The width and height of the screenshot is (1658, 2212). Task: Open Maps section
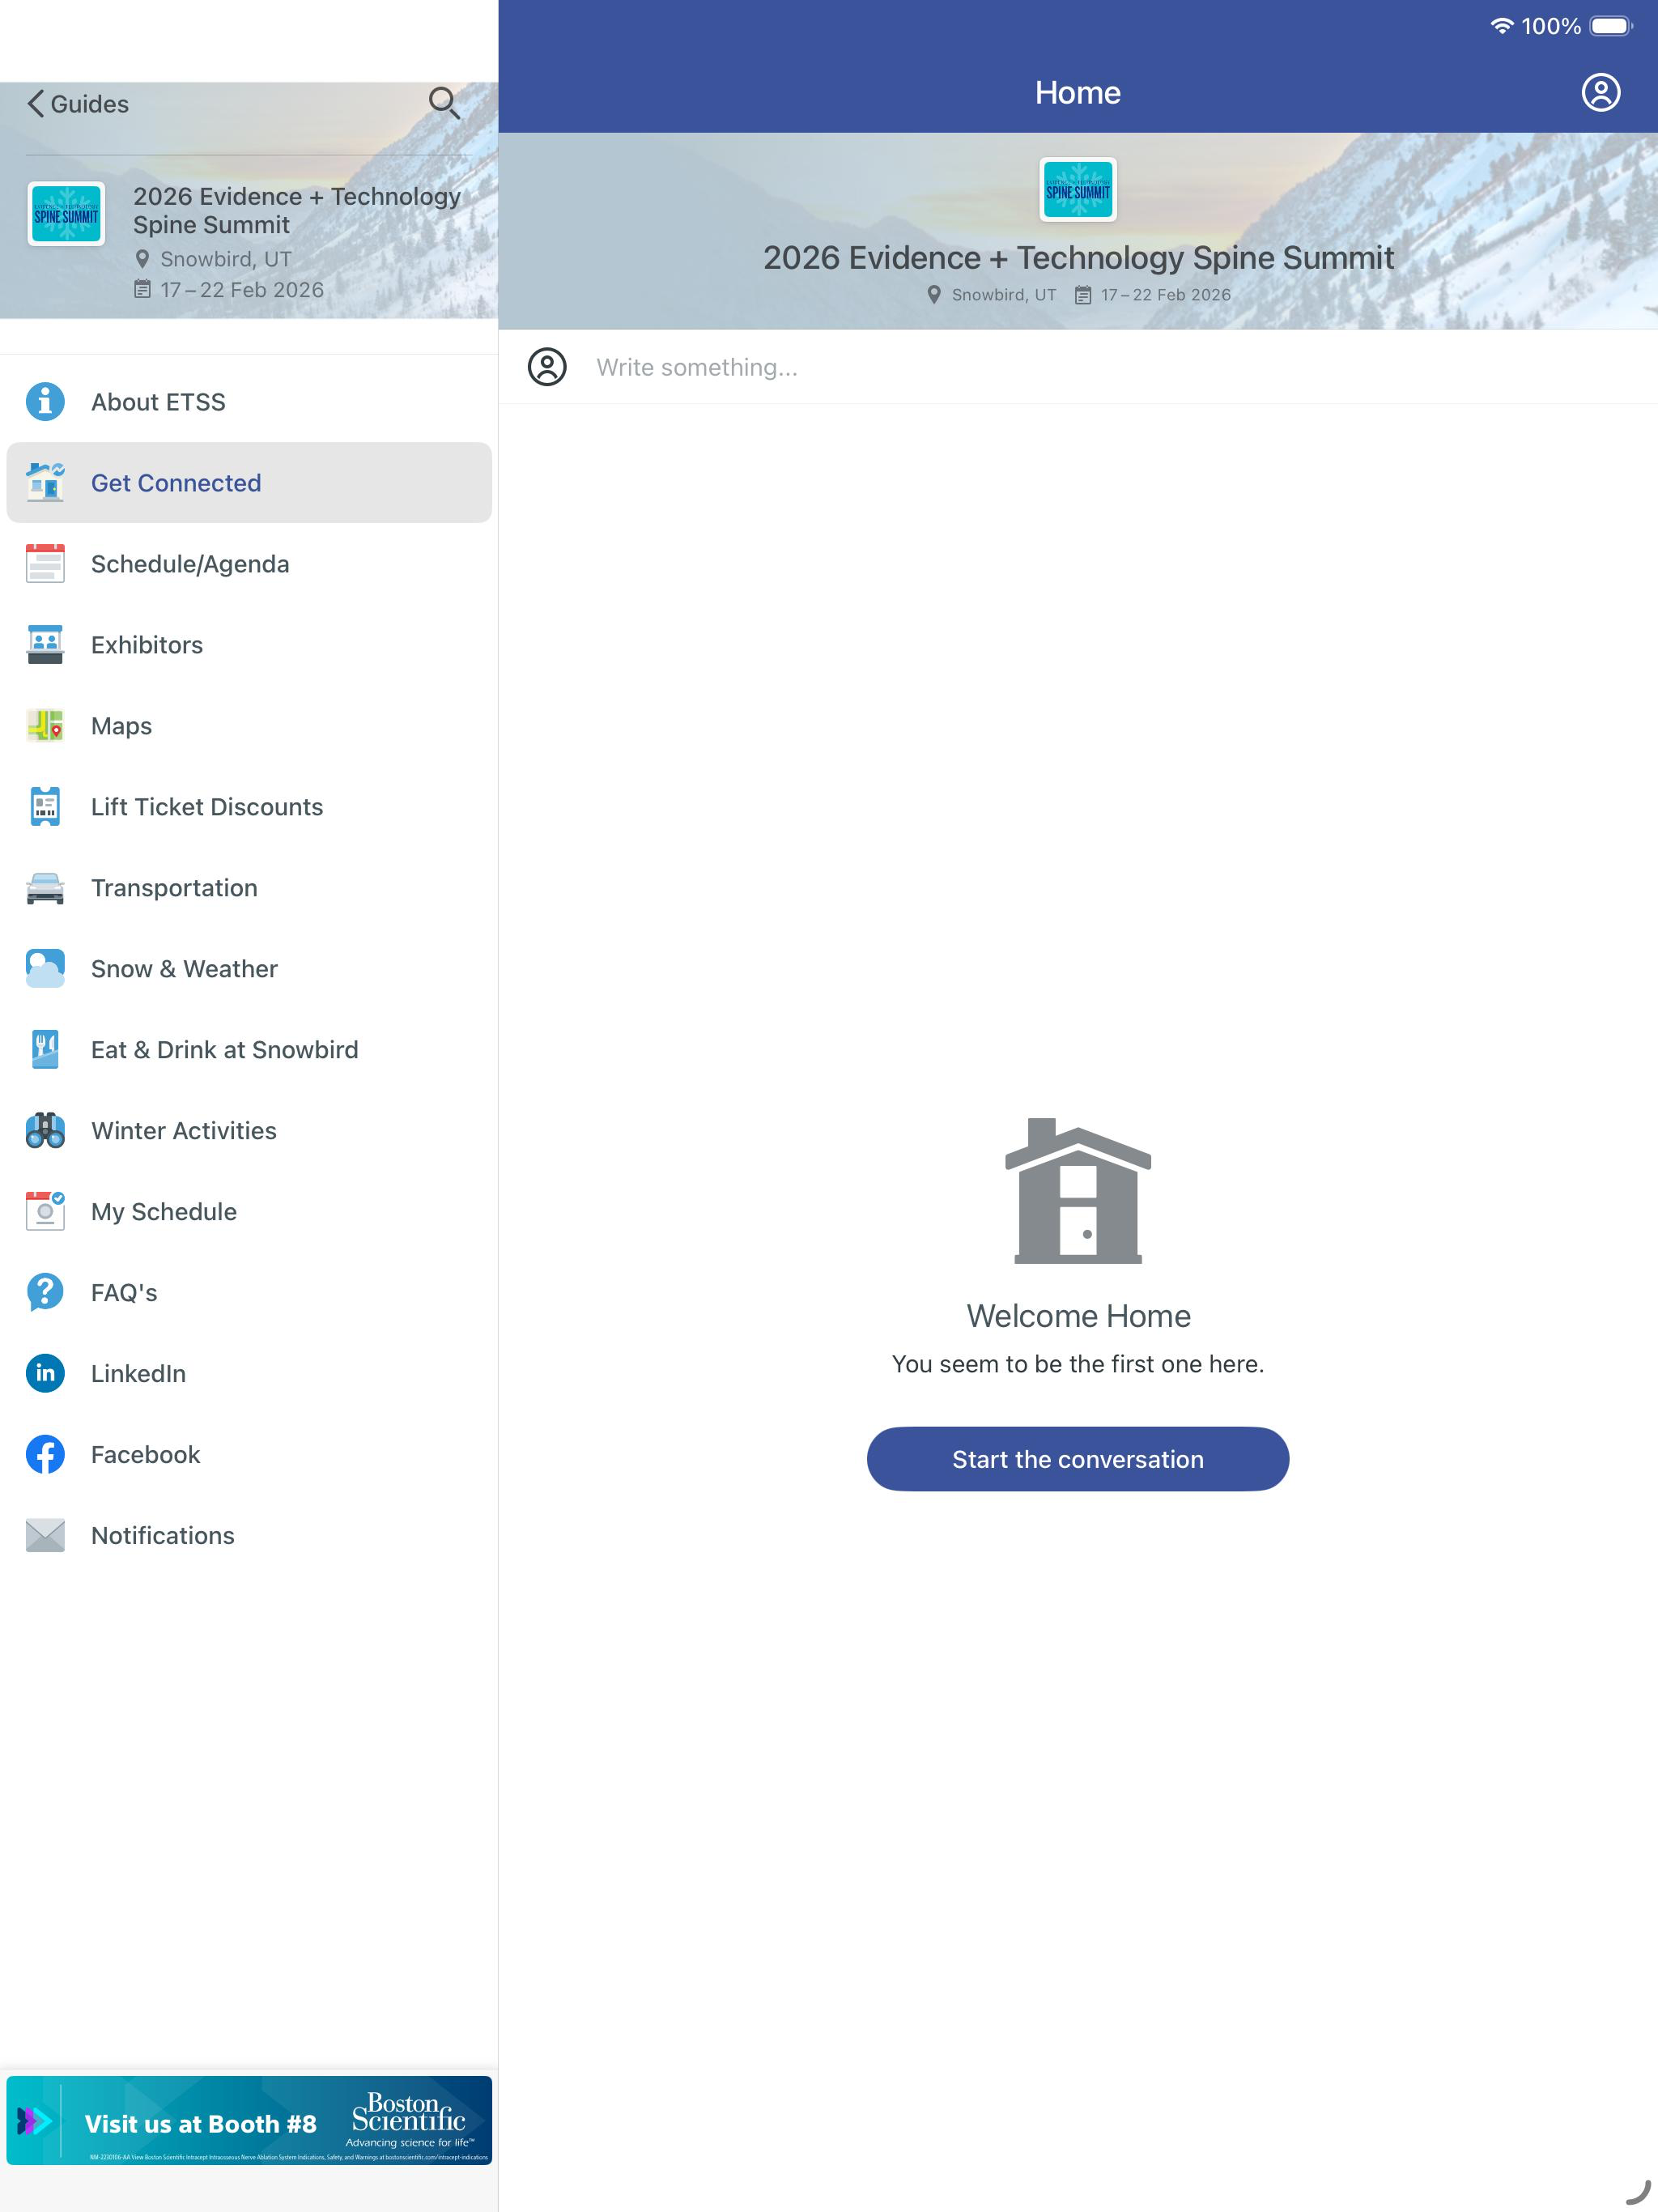(x=249, y=726)
